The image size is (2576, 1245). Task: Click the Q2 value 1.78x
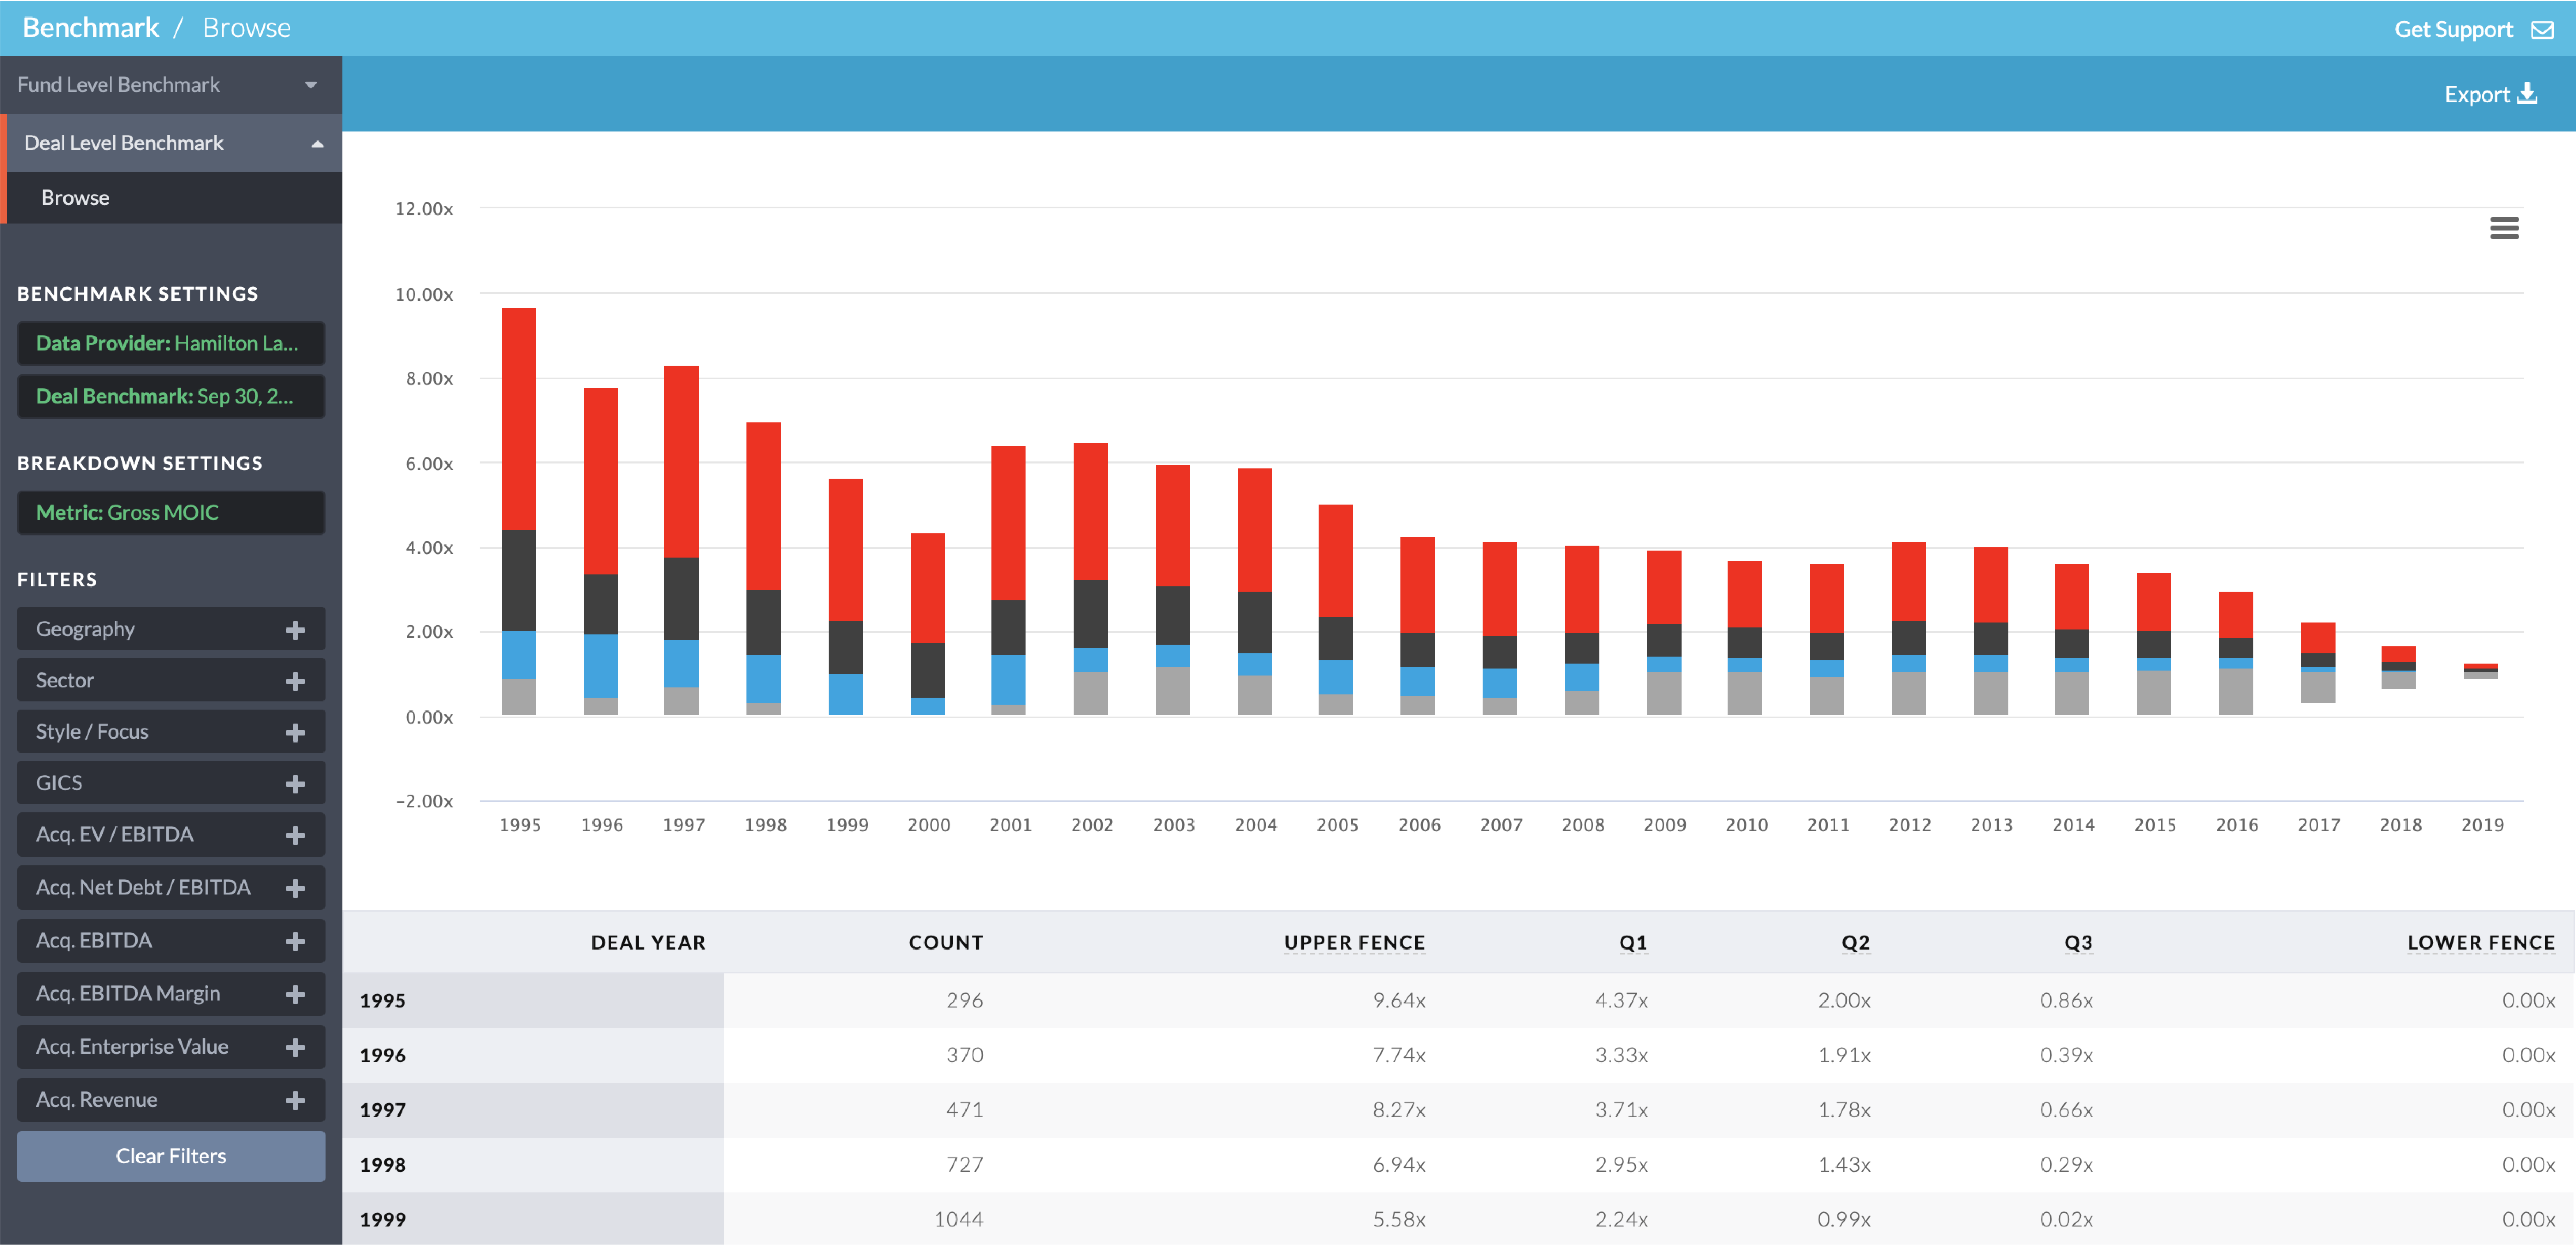[x=1844, y=1110]
